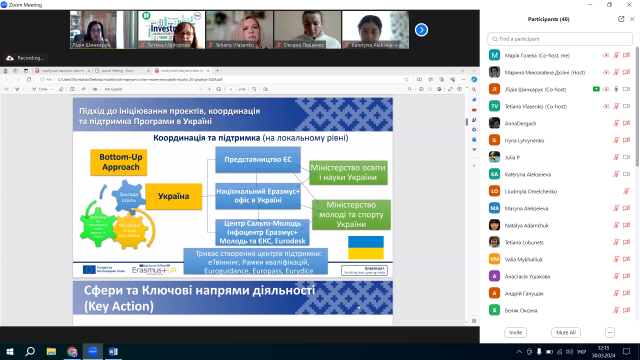Toggle Лідія Шинкарук's camera icon

click(627, 89)
